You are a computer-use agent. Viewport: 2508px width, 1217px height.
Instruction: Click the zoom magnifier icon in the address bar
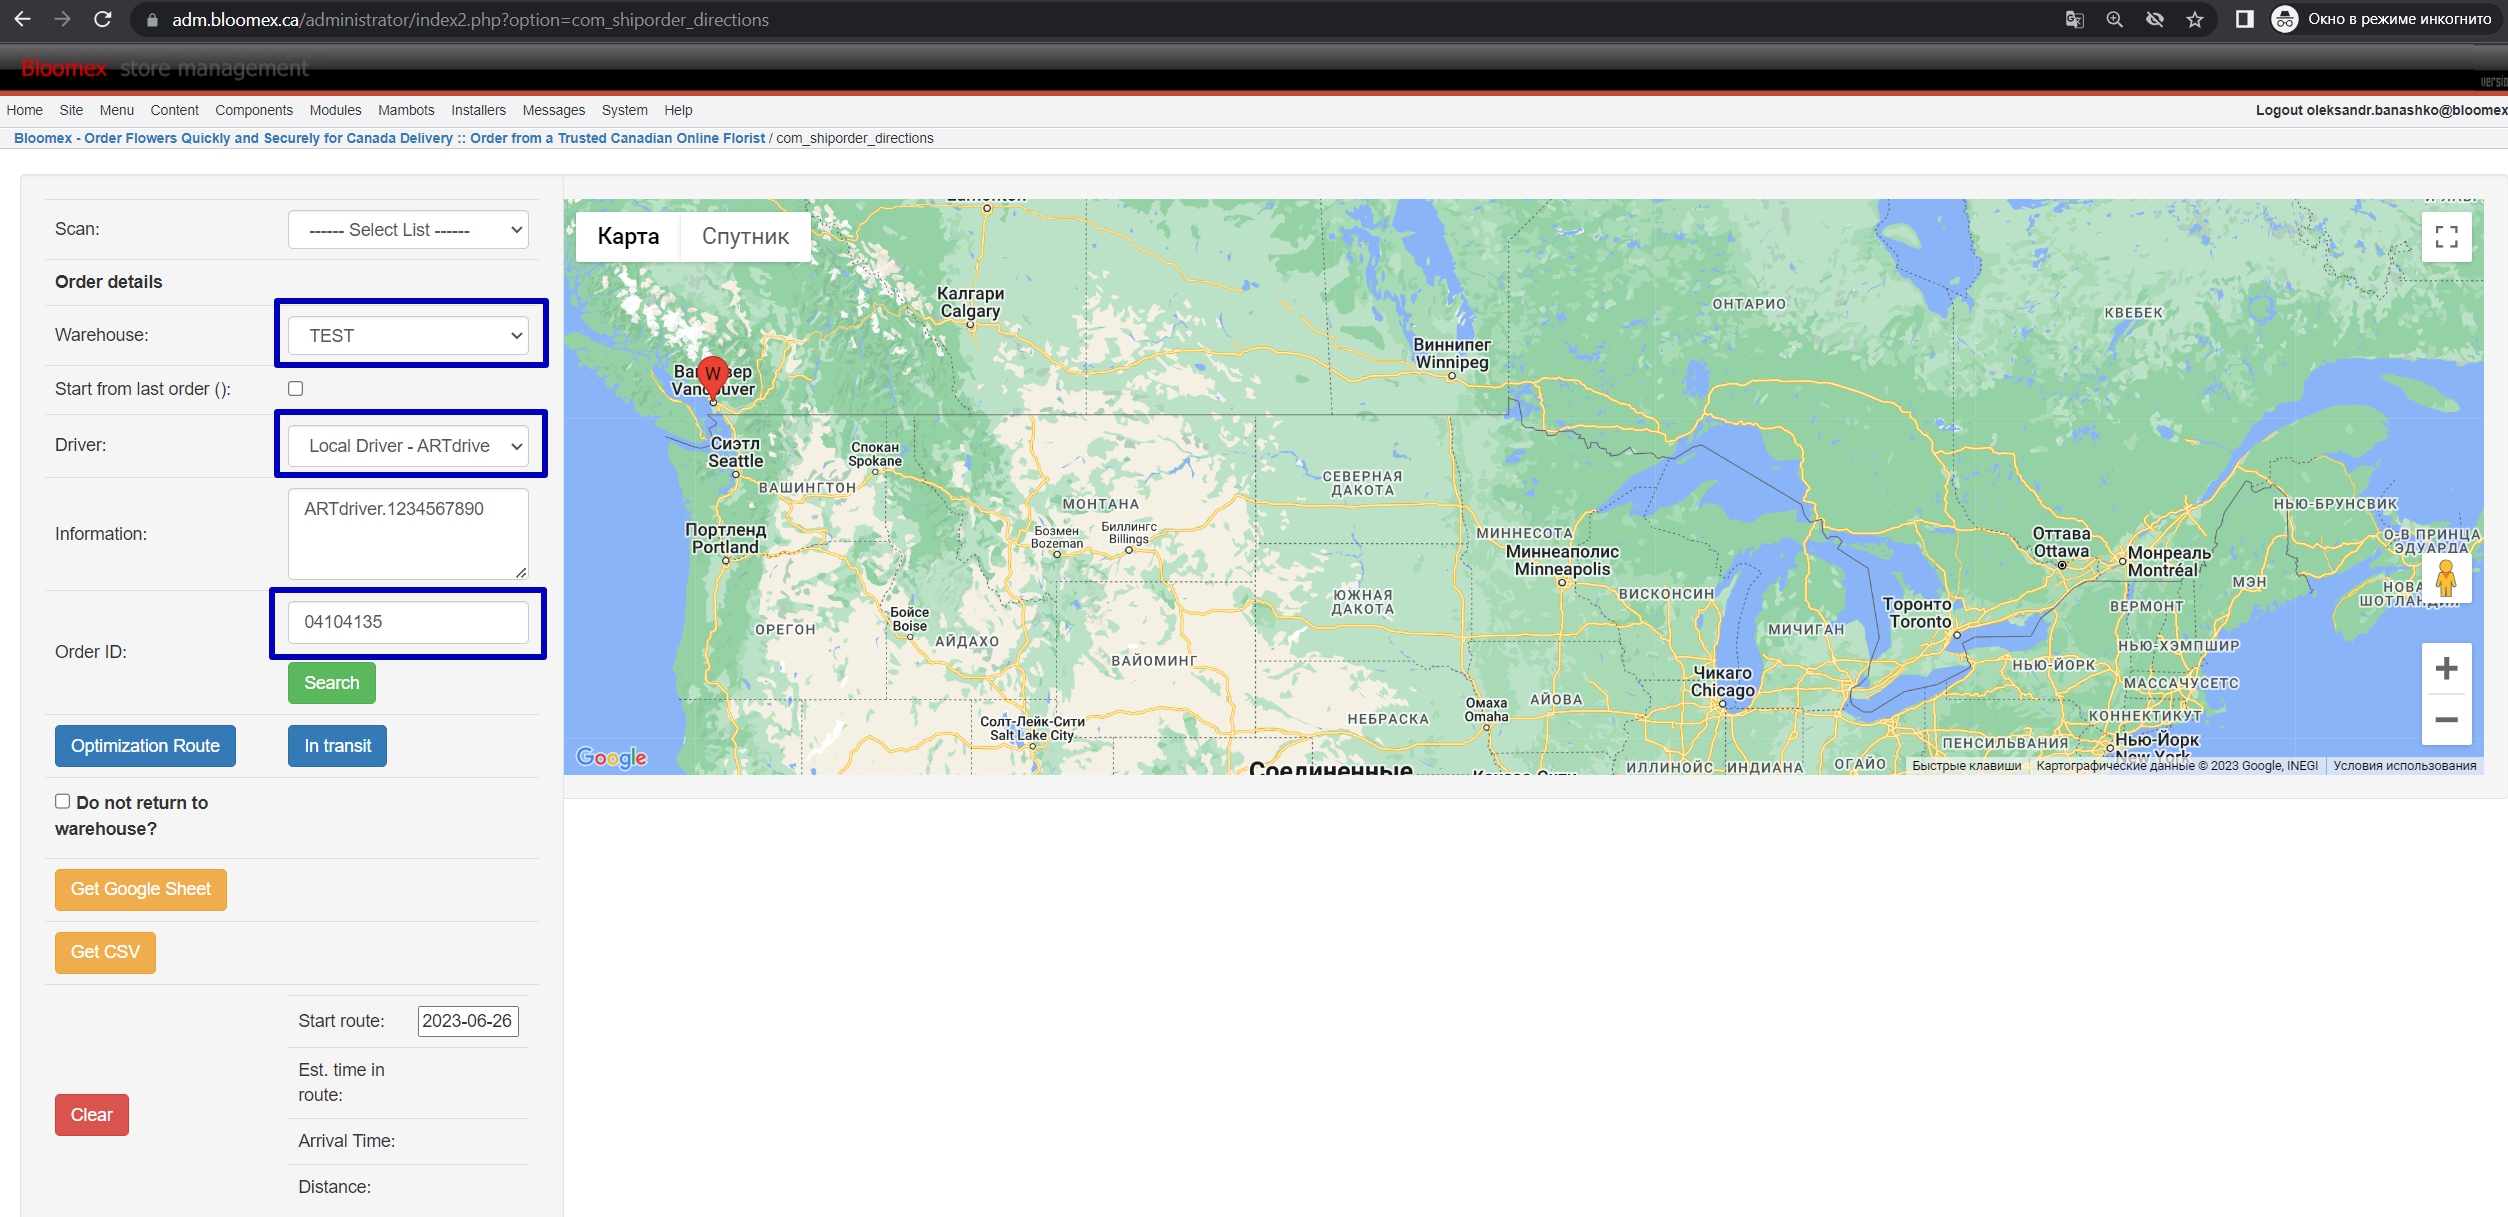click(x=2114, y=19)
